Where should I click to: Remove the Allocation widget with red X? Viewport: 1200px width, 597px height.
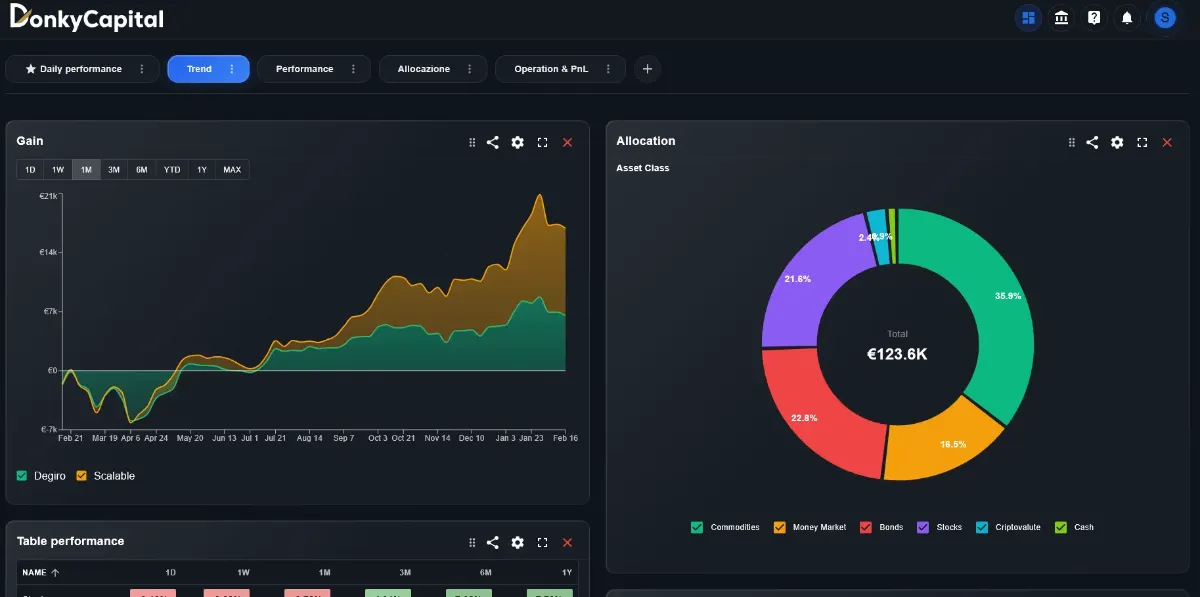click(1167, 143)
